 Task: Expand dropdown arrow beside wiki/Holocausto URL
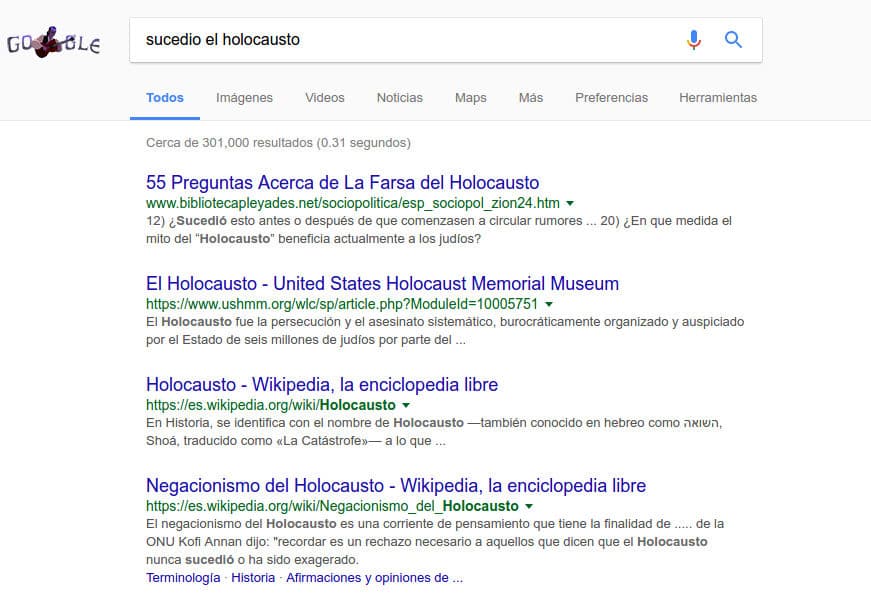(x=406, y=406)
